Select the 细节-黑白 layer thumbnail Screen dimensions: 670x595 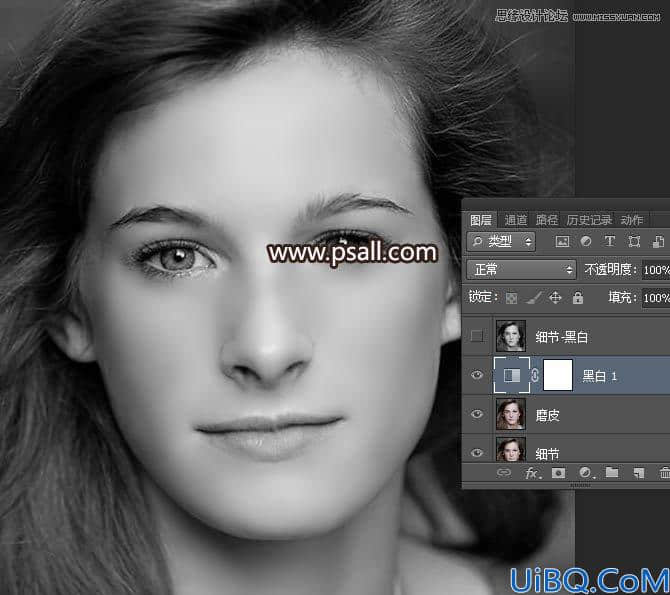coord(511,336)
